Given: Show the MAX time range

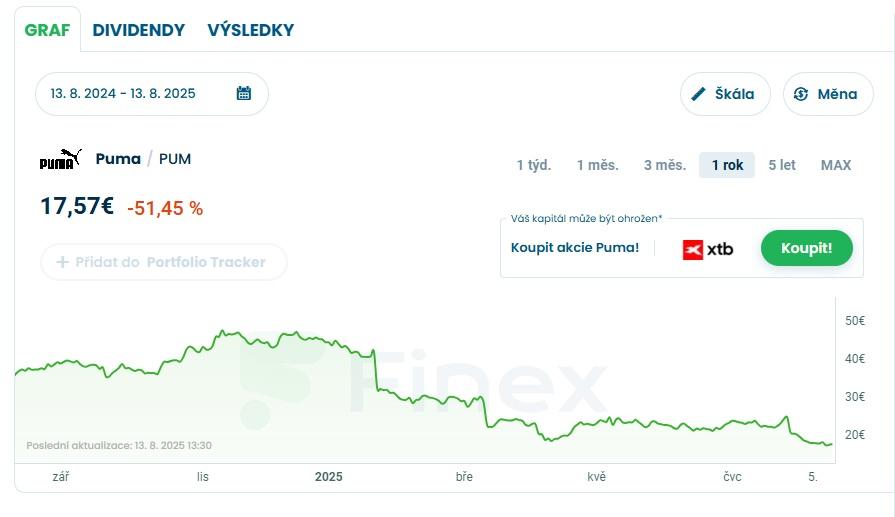Looking at the screenshot, I should point(836,165).
